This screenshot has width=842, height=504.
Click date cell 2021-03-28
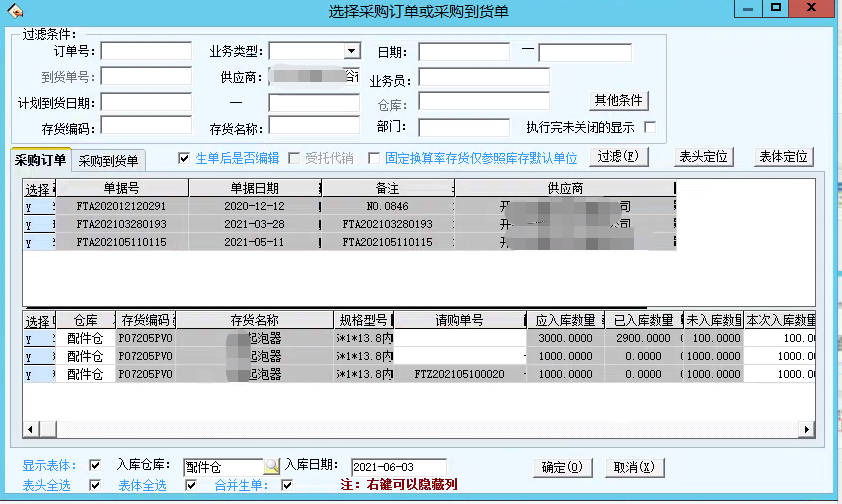tap(255, 224)
